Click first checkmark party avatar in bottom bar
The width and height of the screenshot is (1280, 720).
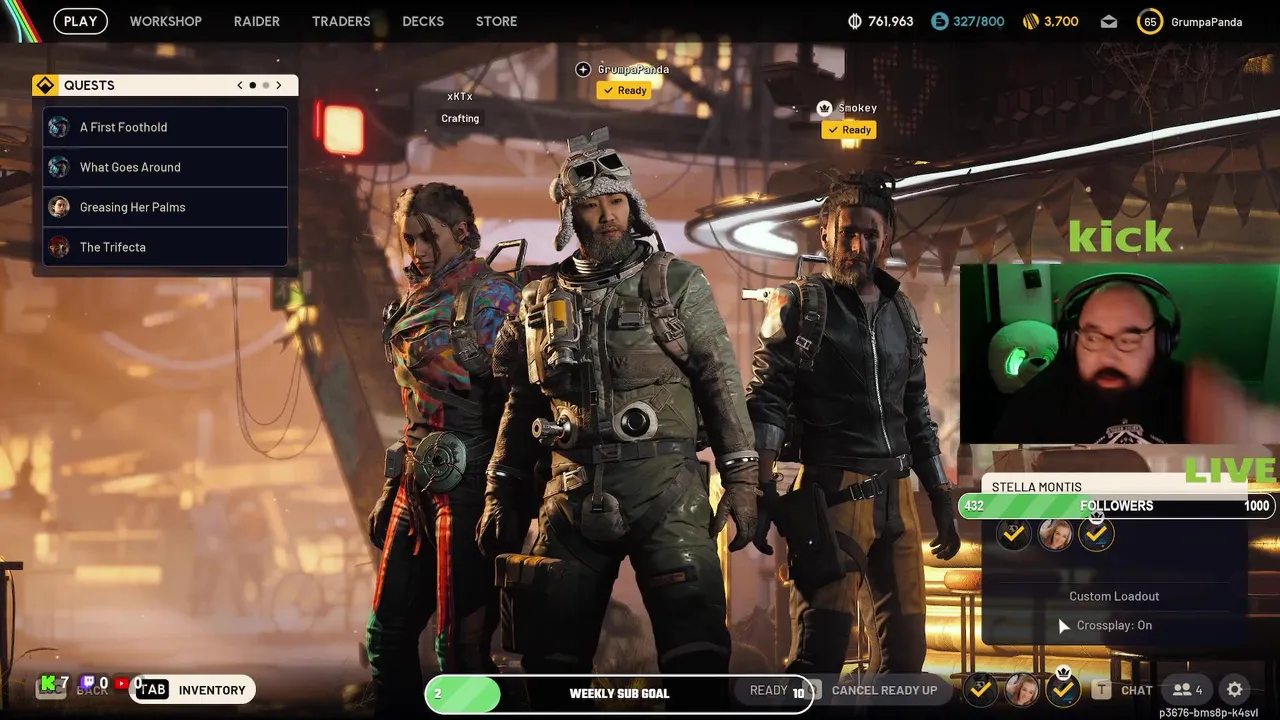[981, 689]
